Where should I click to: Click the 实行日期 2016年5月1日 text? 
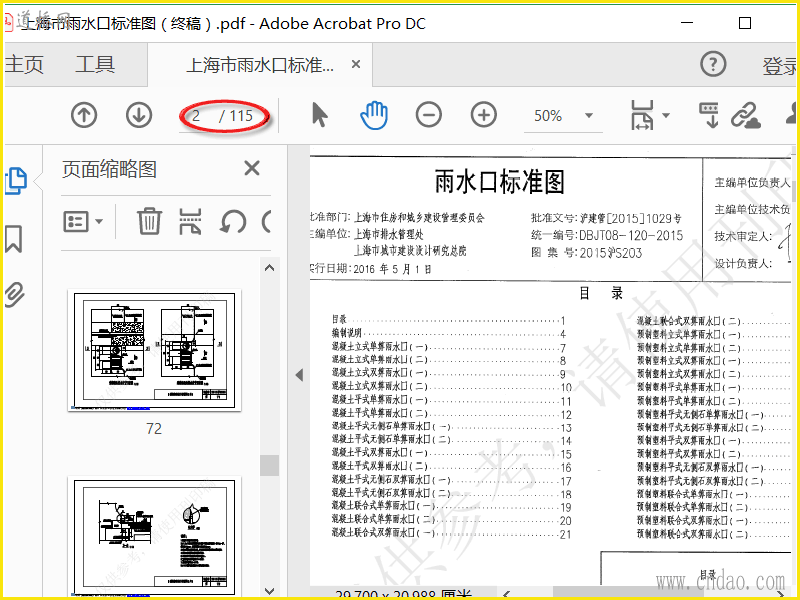point(371,269)
